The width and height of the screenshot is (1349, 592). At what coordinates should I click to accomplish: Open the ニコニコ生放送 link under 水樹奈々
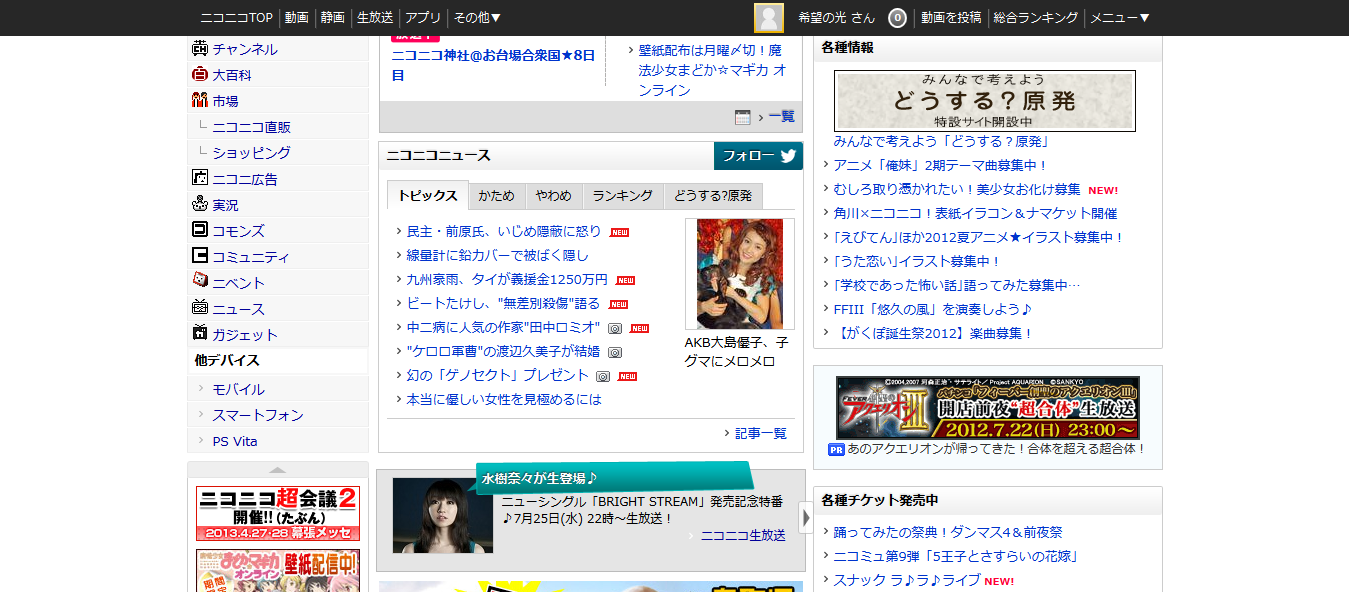click(743, 536)
